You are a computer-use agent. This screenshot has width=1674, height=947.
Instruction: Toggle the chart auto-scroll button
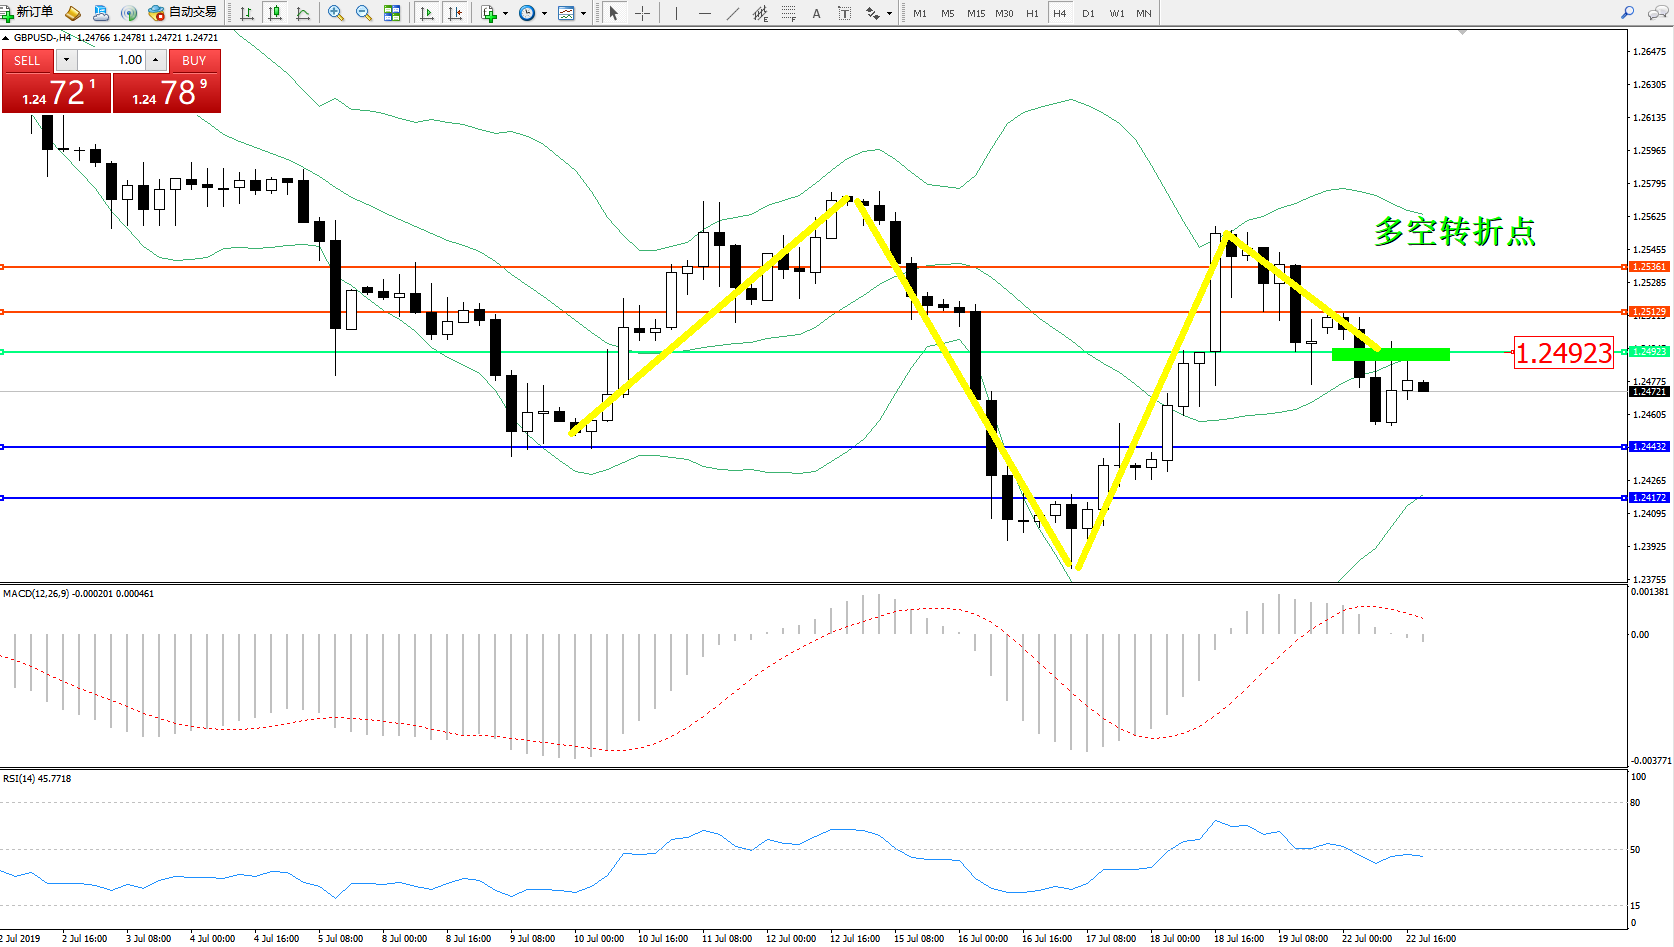(427, 13)
